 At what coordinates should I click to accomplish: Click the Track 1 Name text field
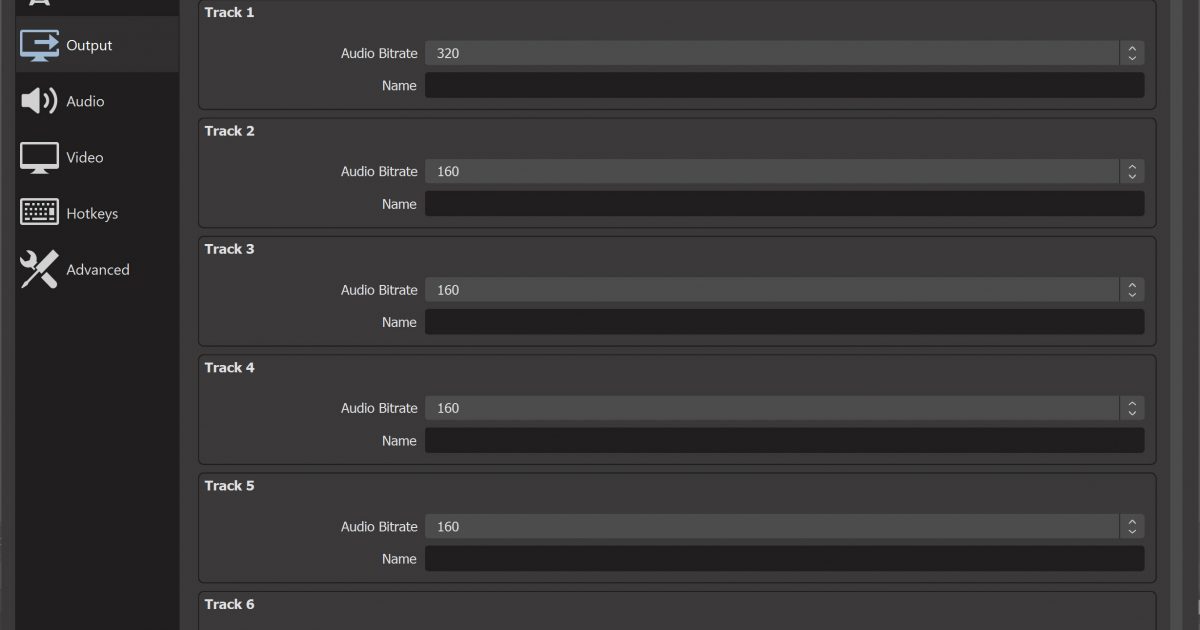click(784, 86)
